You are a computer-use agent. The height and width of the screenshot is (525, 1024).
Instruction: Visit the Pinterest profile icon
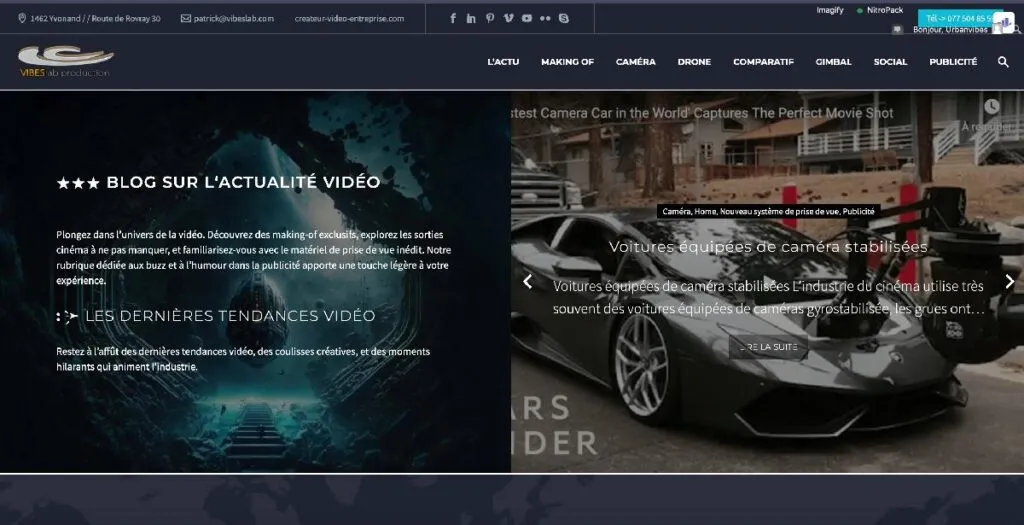[490, 18]
